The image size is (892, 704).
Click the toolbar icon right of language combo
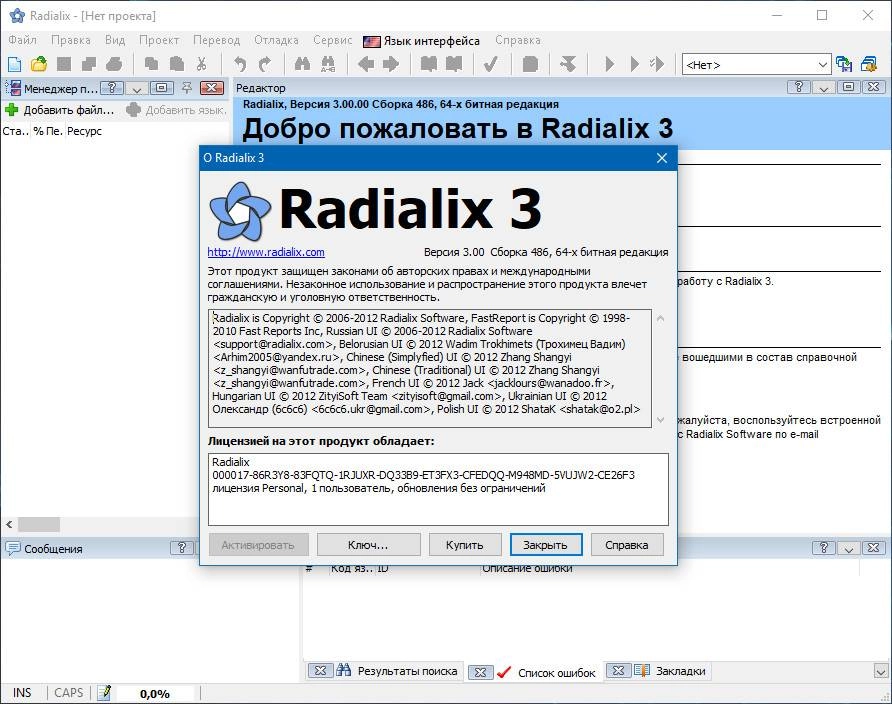[844, 64]
